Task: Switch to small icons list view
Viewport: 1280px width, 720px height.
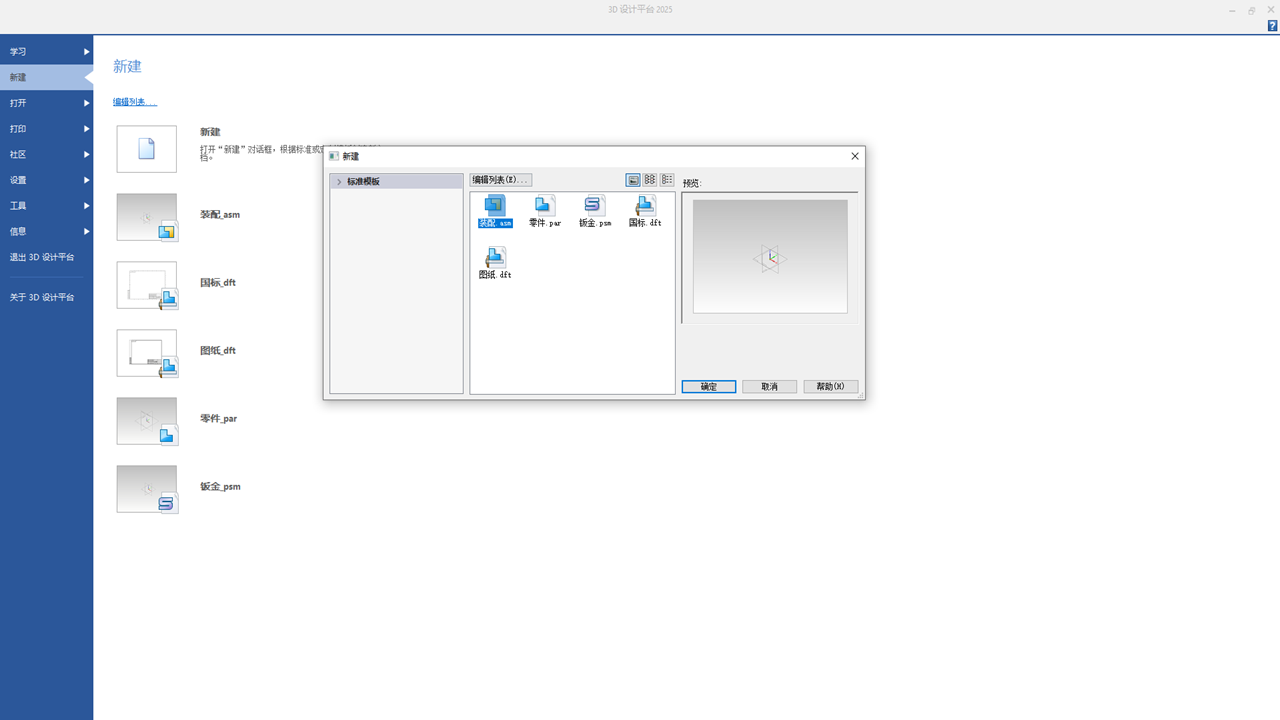Action: (650, 180)
